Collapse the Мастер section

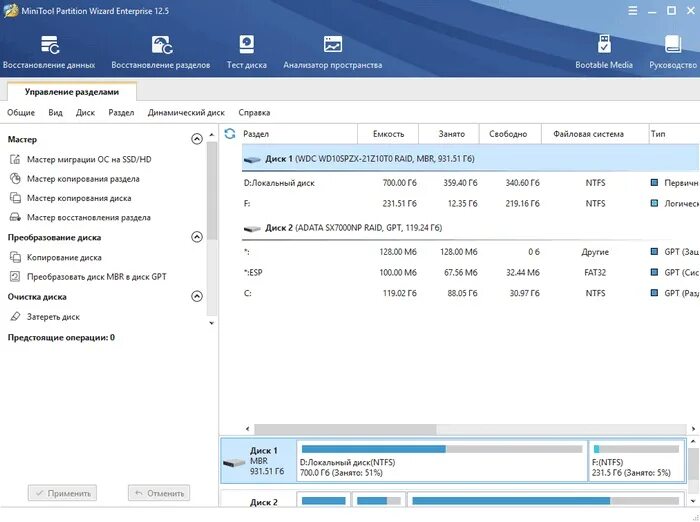(197, 139)
